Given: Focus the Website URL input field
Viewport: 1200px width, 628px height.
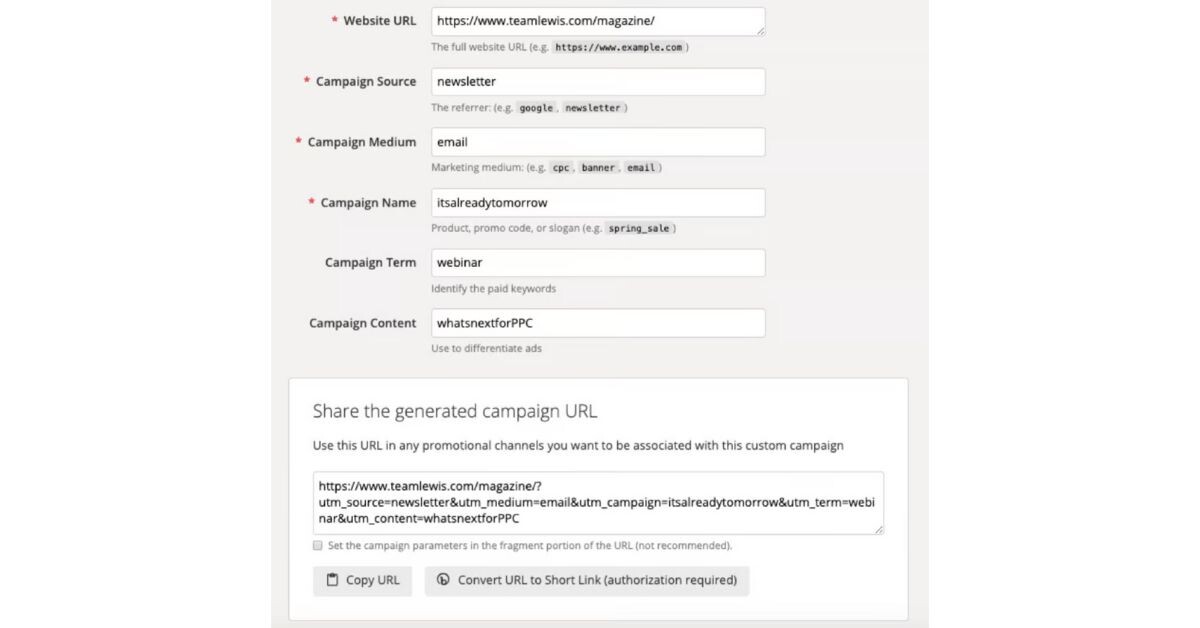Looking at the screenshot, I should coord(598,21).
